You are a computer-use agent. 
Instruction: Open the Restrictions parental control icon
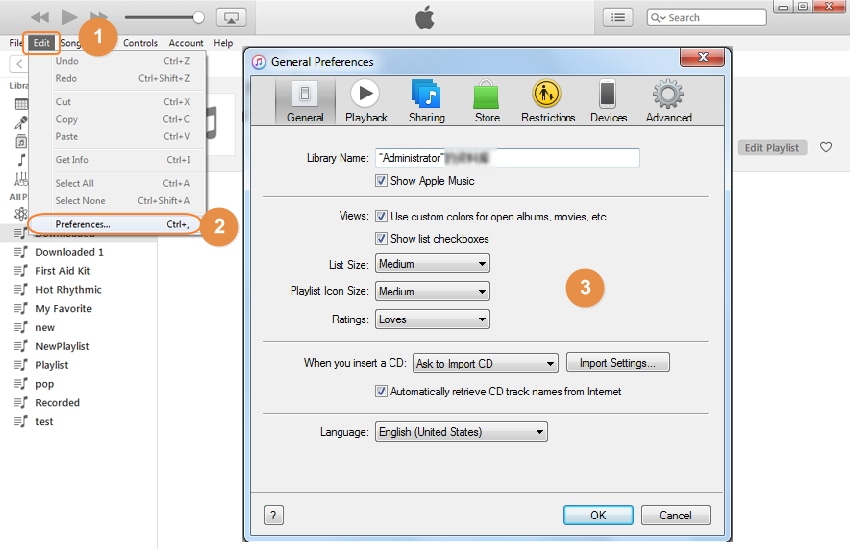[546, 94]
